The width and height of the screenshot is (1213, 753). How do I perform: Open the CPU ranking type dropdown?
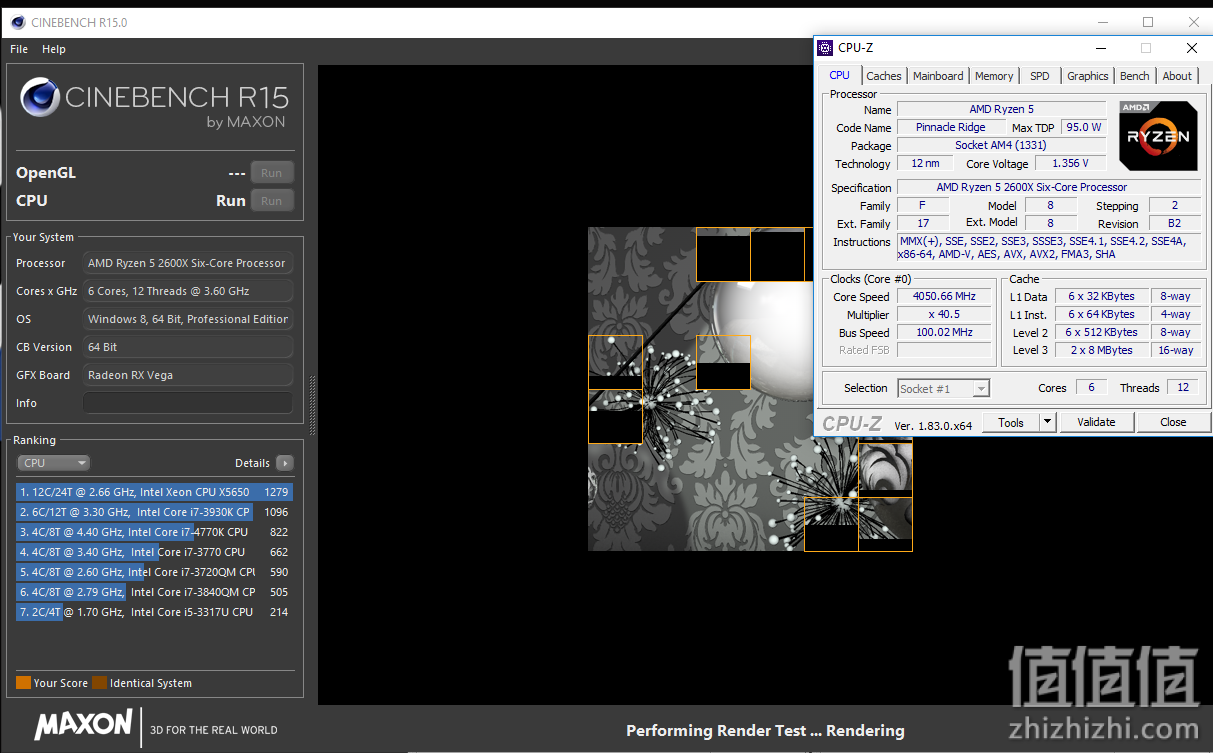54,463
